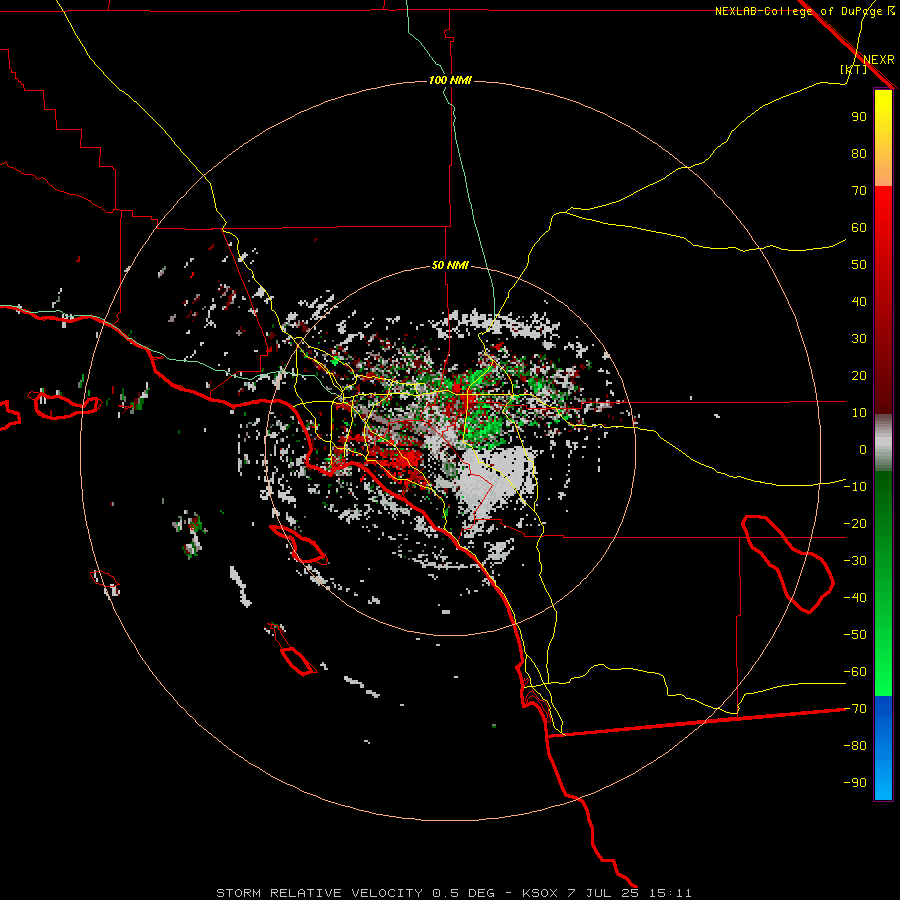Click the 10 value on the velocity scale
Screen dimensions: 900x900
[x=859, y=413]
